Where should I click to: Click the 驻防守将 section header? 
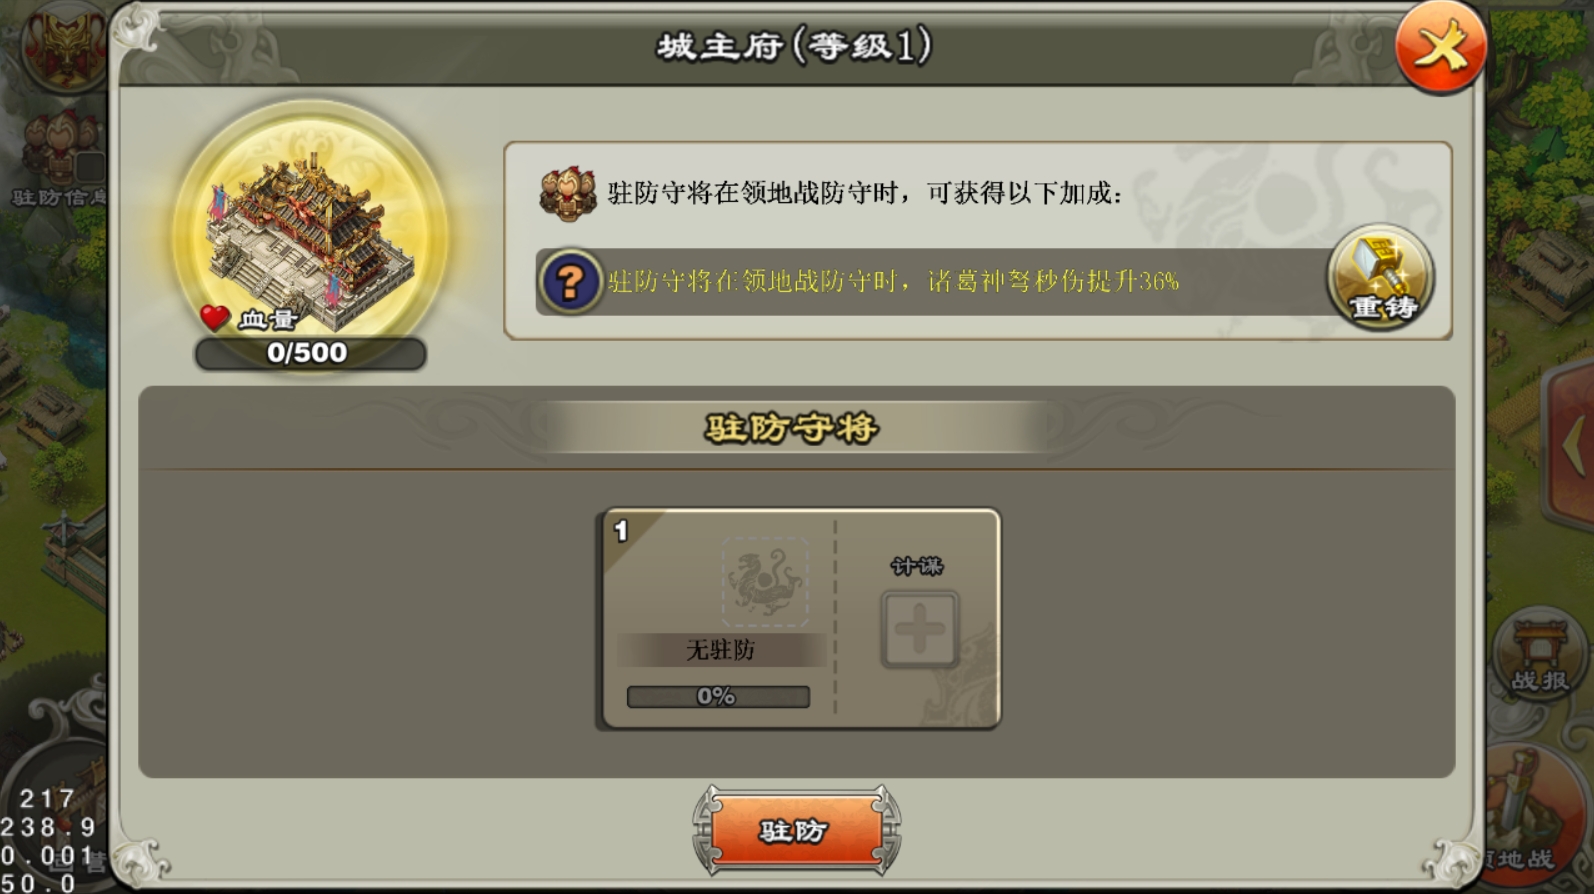792,428
